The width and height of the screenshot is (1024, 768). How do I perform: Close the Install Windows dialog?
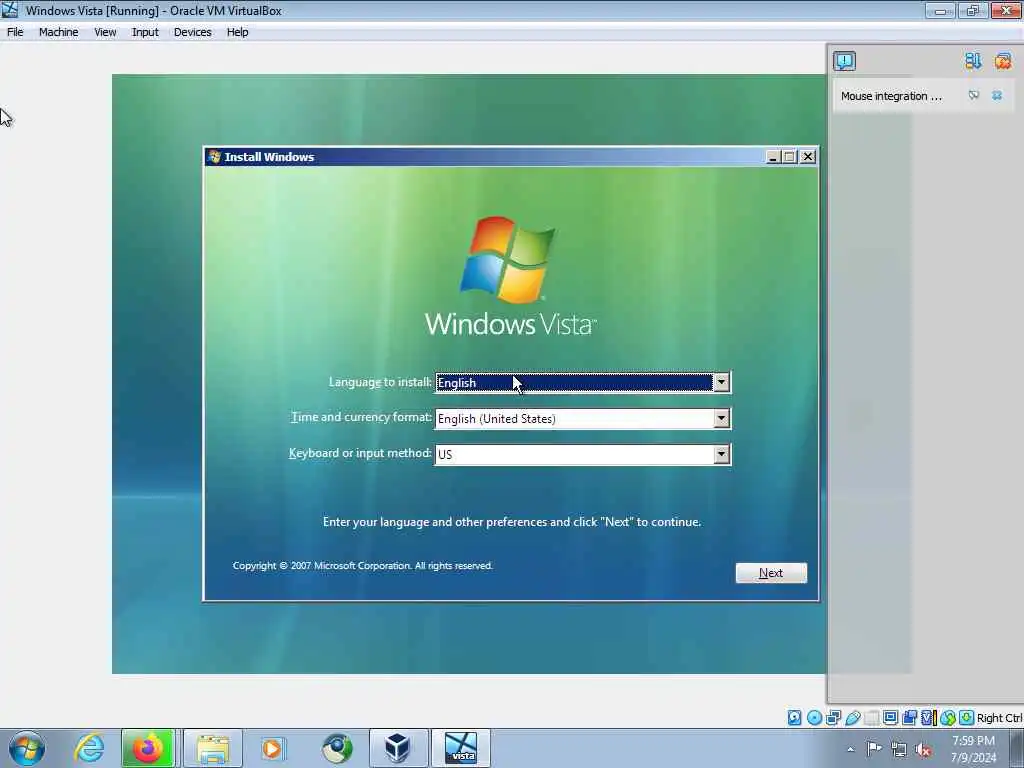(808, 157)
